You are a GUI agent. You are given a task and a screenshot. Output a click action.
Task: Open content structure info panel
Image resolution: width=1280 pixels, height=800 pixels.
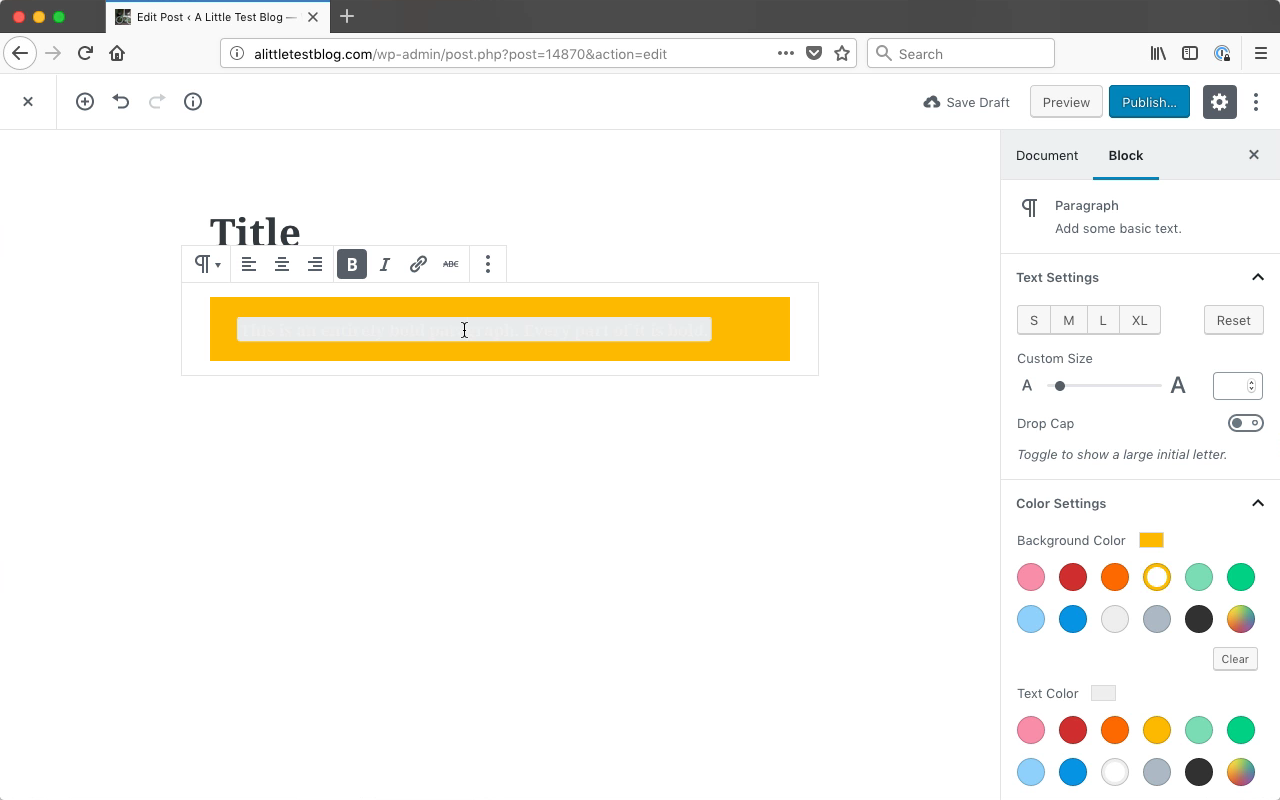pos(193,101)
